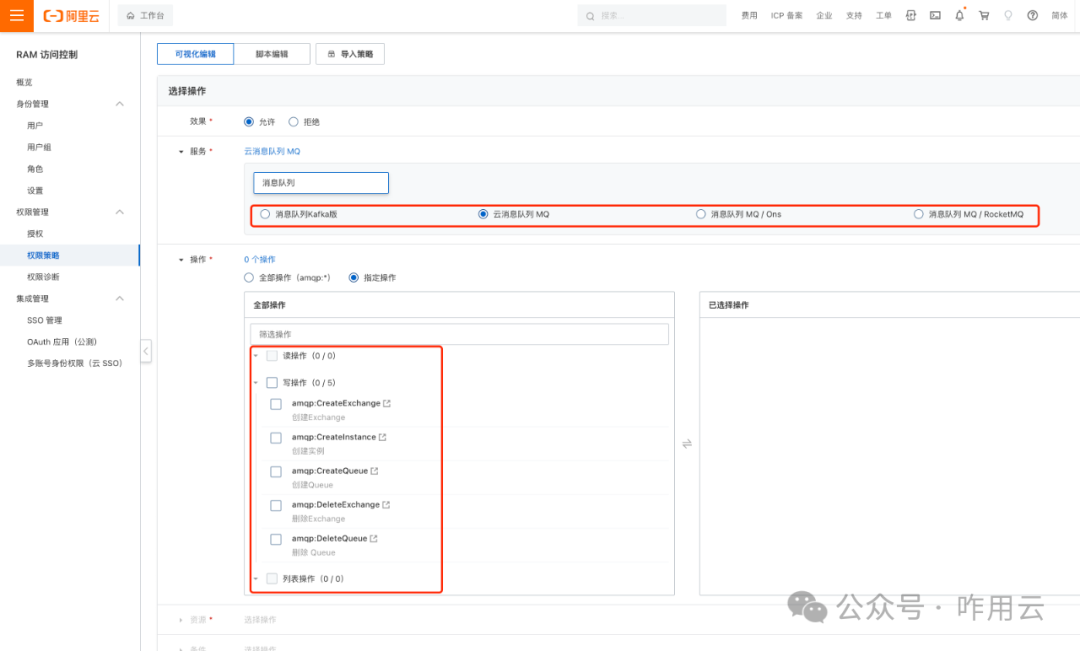Choose 全部操作 (amqp:*) radio option
Image resolution: width=1080 pixels, height=651 pixels.
coord(249,278)
